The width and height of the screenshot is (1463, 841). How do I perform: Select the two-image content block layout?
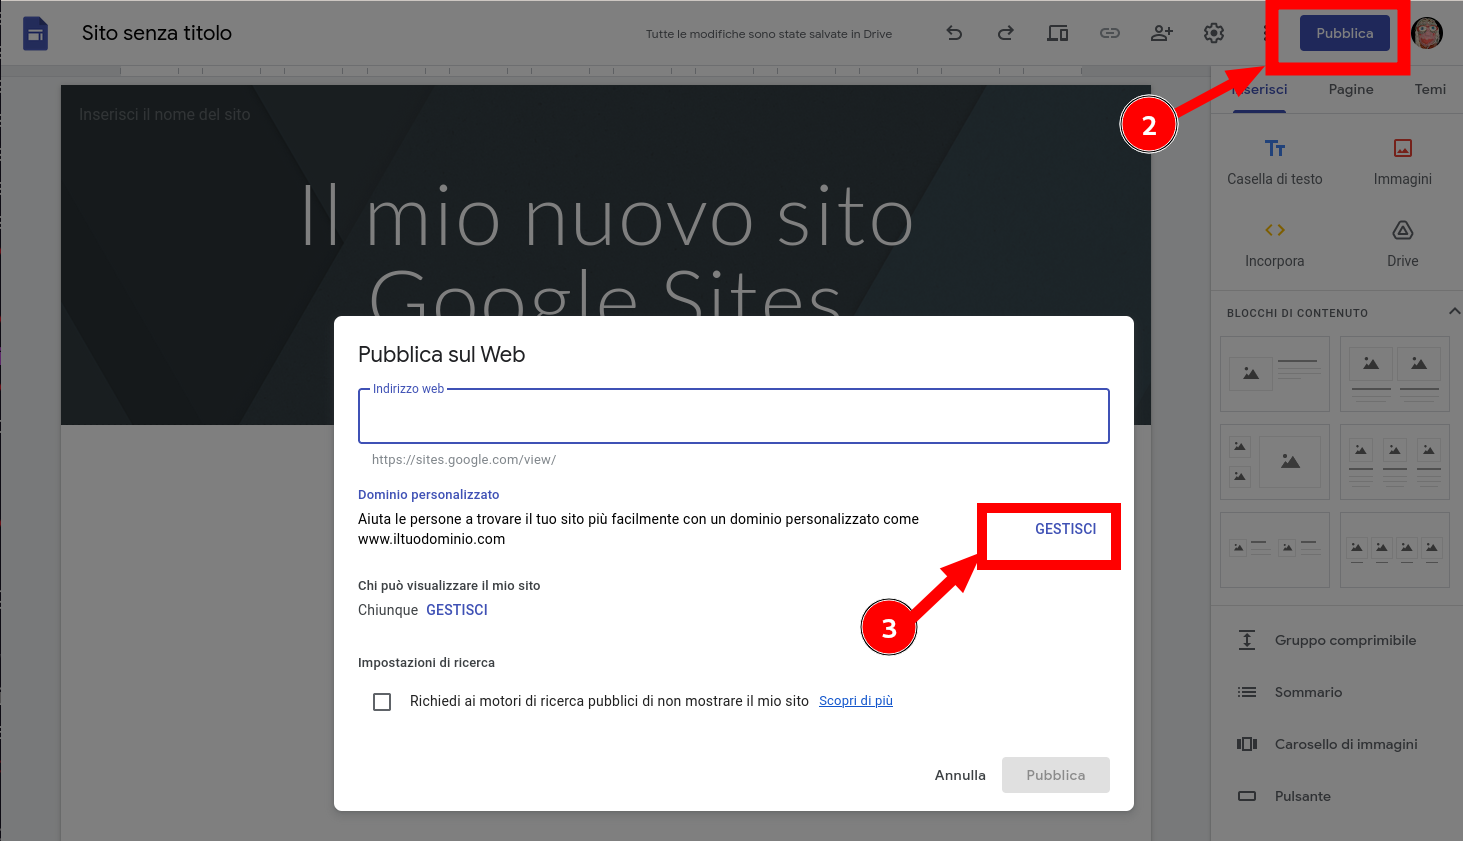pos(1395,374)
